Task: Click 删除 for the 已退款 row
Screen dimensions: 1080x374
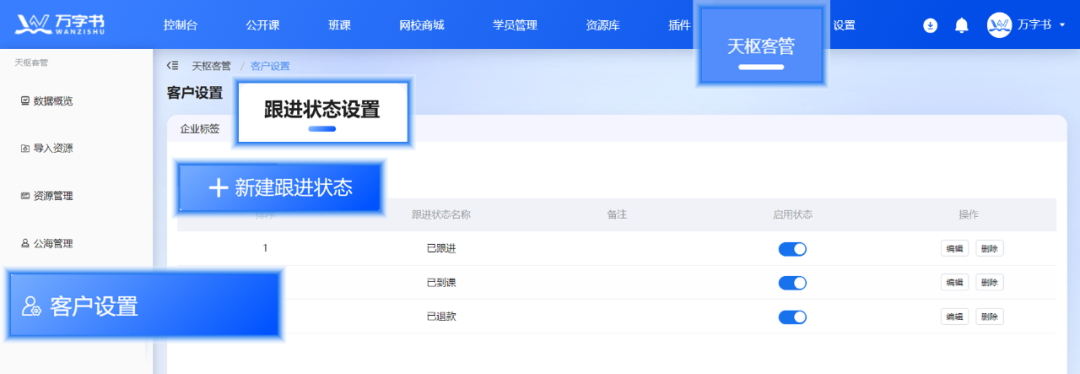Action: coord(989,317)
